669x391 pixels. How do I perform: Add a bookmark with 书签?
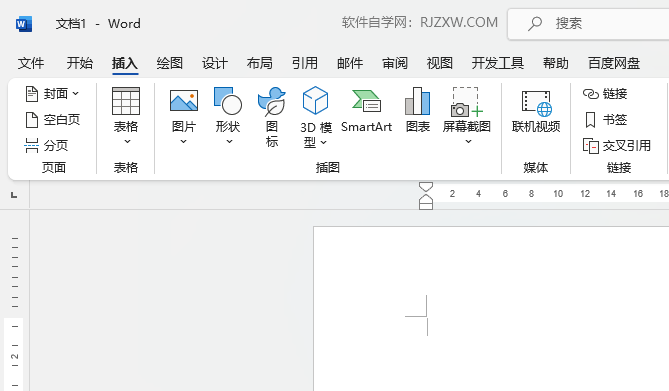605,120
